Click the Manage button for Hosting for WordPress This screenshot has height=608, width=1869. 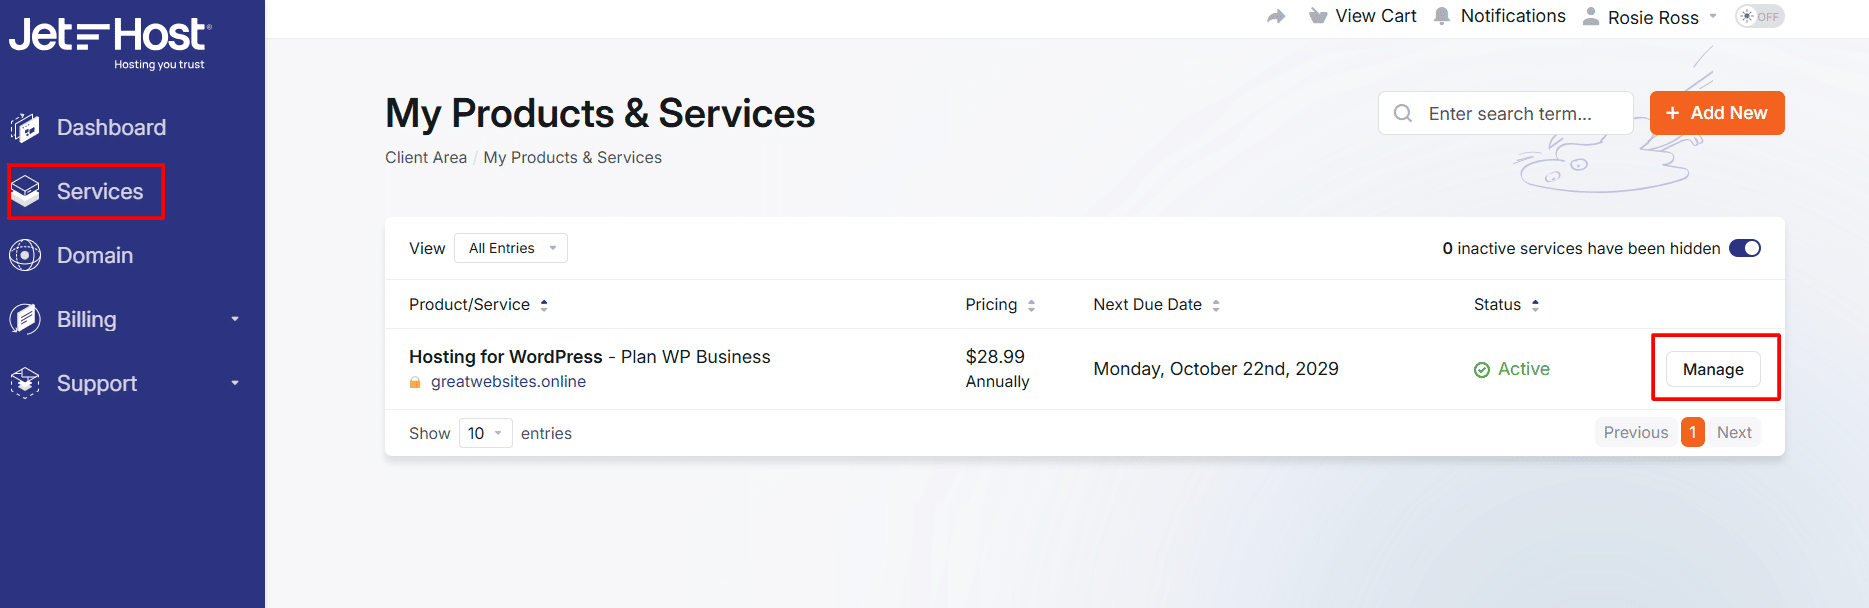[x=1713, y=368]
